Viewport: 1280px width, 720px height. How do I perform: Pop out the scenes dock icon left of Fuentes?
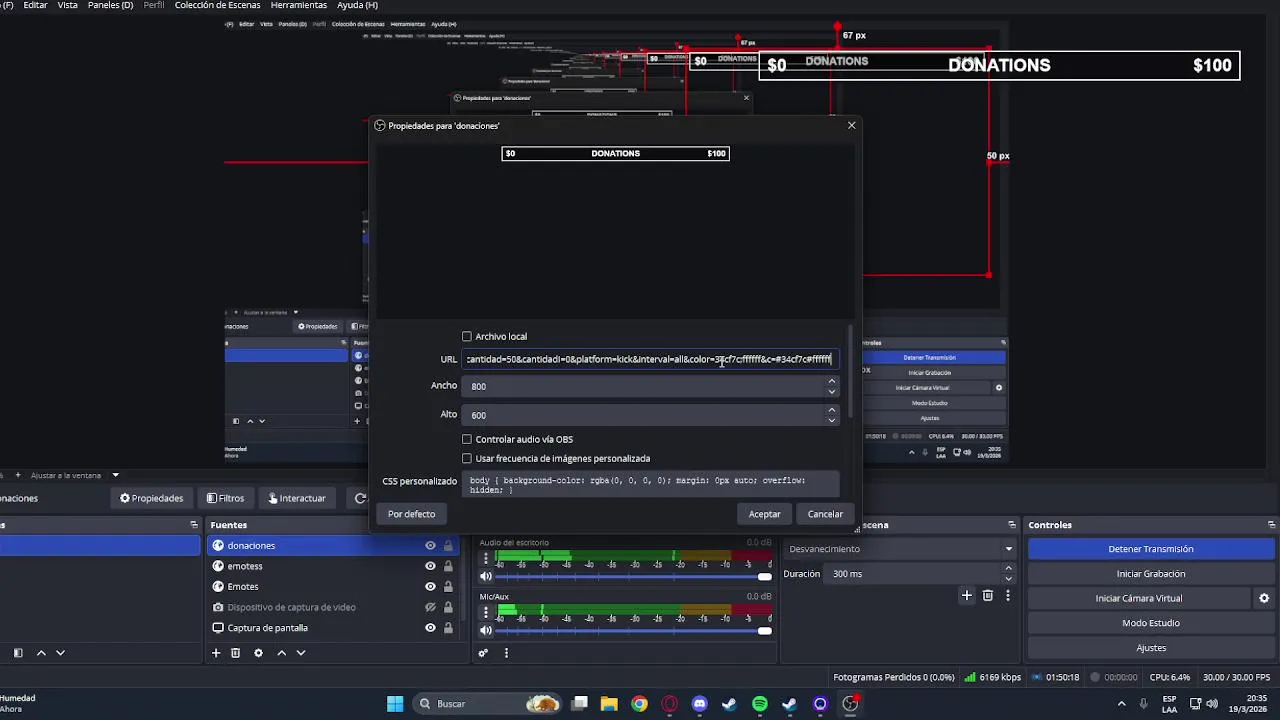(x=194, y=525)
